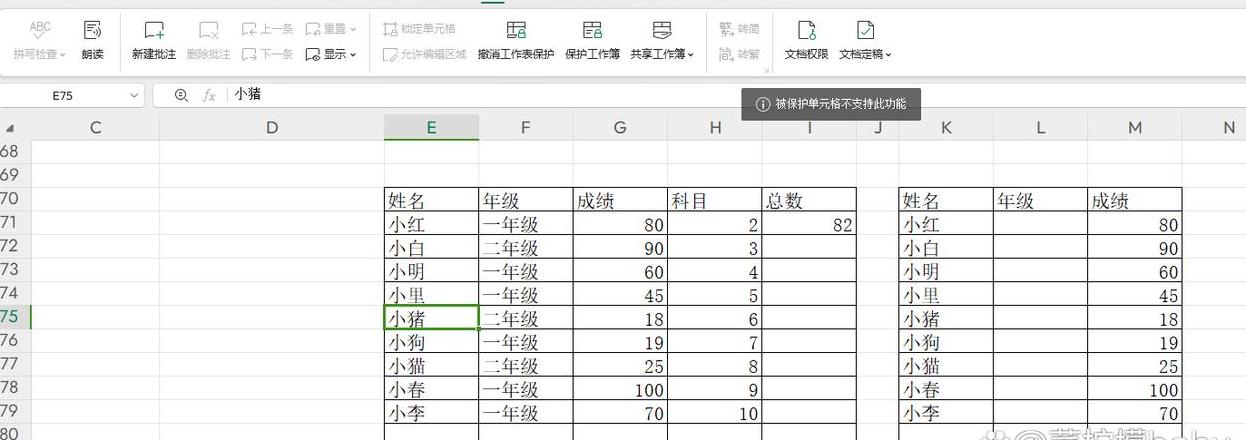Screen dimensions: 1246x440
Task: Click the 科目 header cell
Action: click(714, 199)
